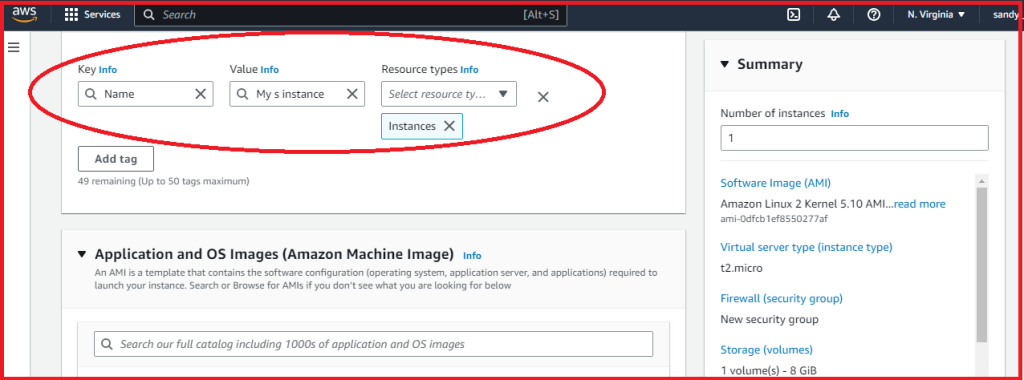This screenshot has width=1024, height=380.
Task: Open the Services grid menu
Action: pyautogui.click(x=92, y=14)
